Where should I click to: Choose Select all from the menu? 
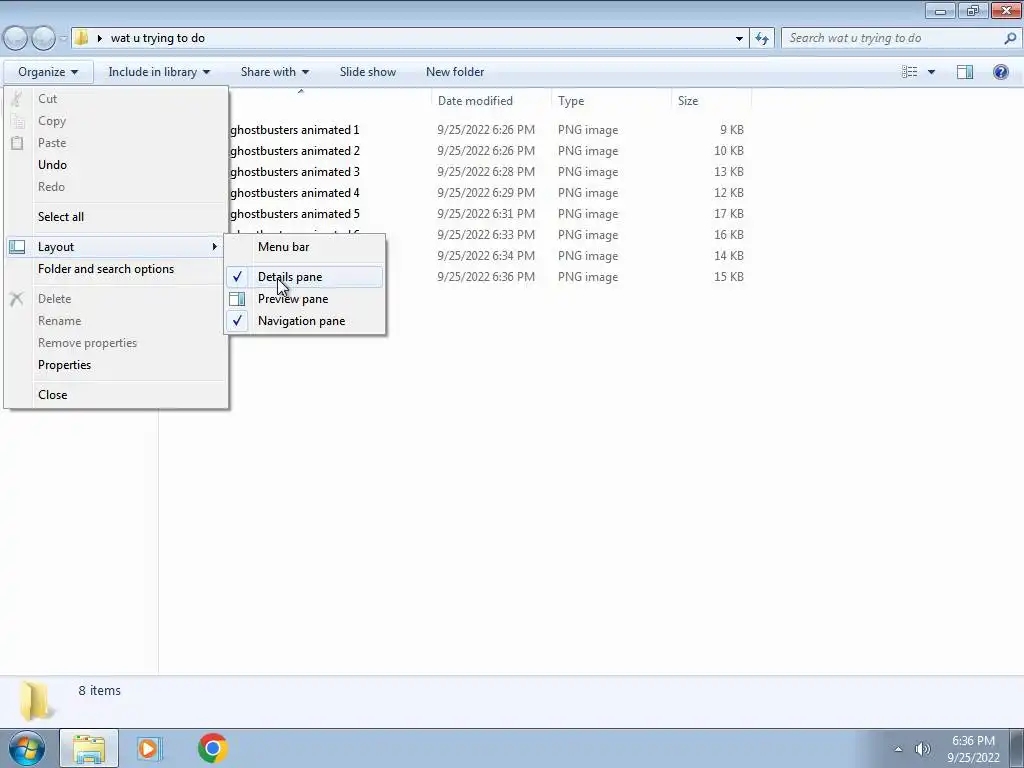point(118,217)
